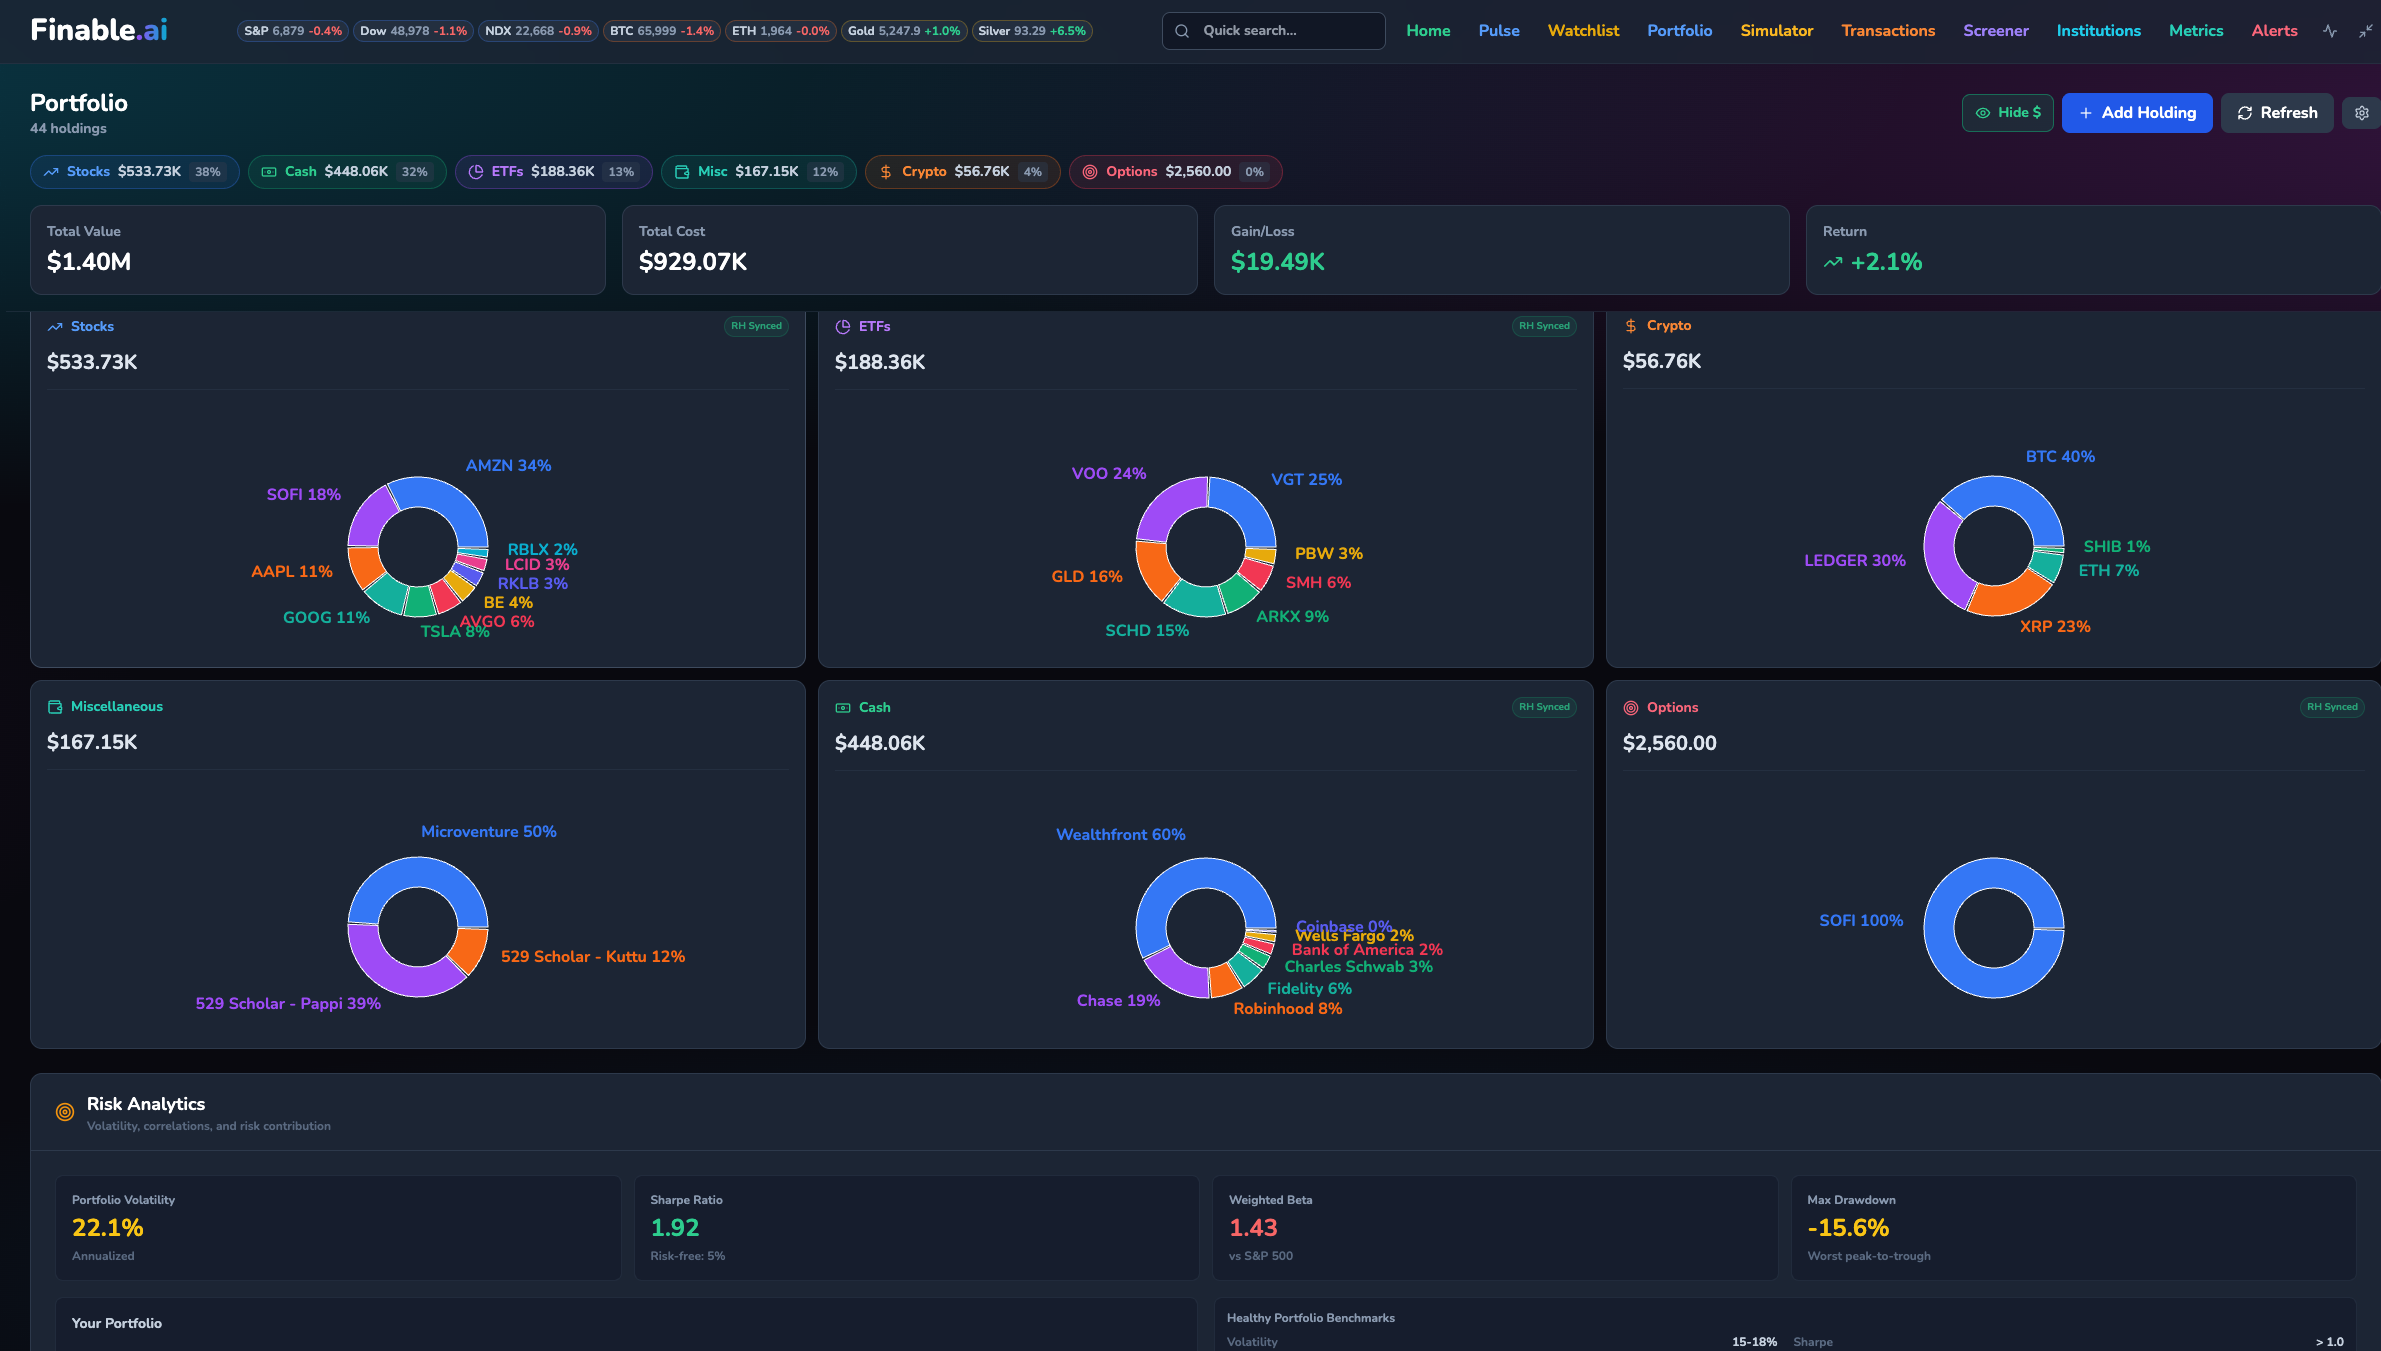Open the Watchlist page
2381x1351 pixels.
1583,30
